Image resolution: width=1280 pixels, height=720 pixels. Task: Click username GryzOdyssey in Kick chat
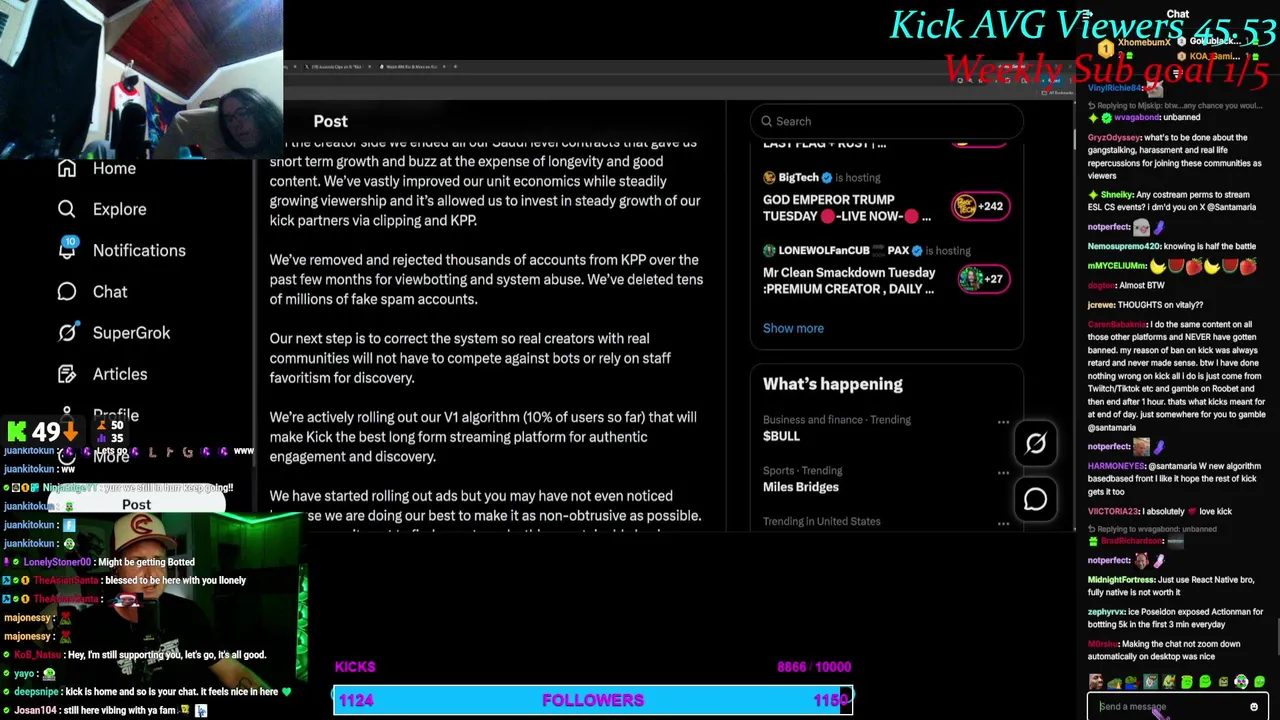pyautogui.click(x=1114, y=137)
